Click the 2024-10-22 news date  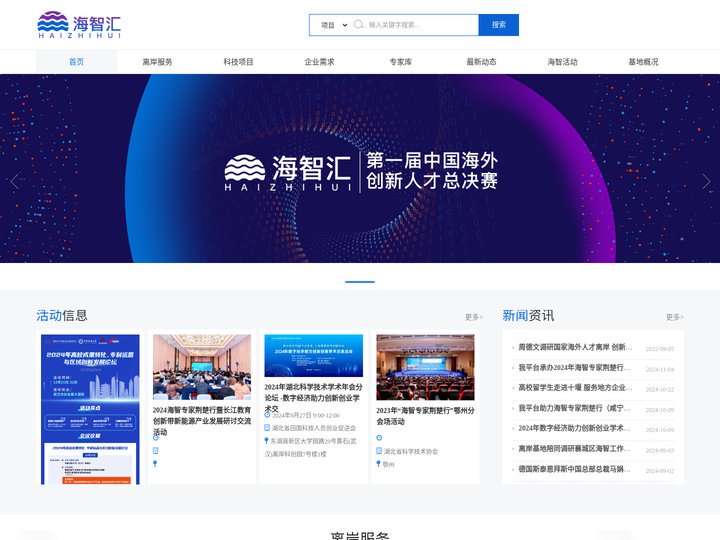[660, 389]
